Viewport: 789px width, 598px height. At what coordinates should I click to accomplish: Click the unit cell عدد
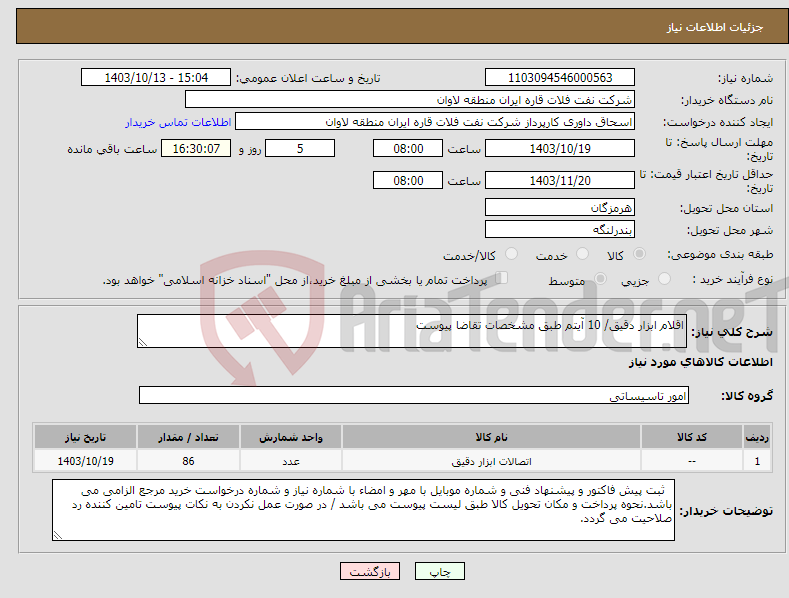click(291, 461)
